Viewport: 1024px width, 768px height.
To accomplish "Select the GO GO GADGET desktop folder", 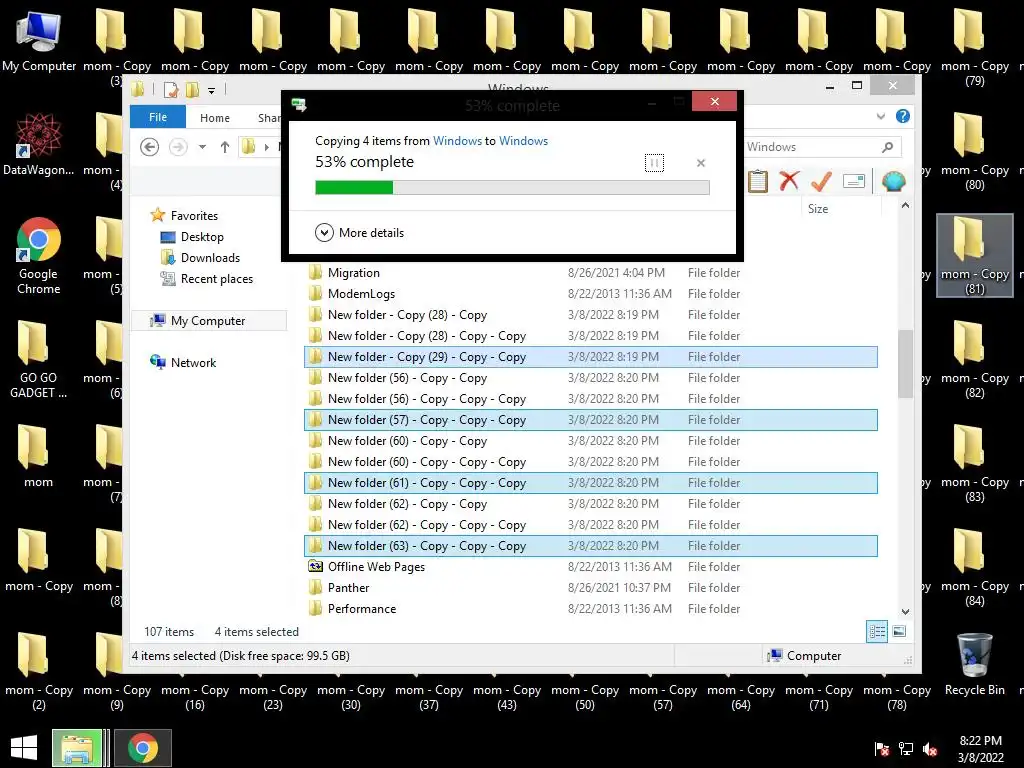I will coord(39,360).
